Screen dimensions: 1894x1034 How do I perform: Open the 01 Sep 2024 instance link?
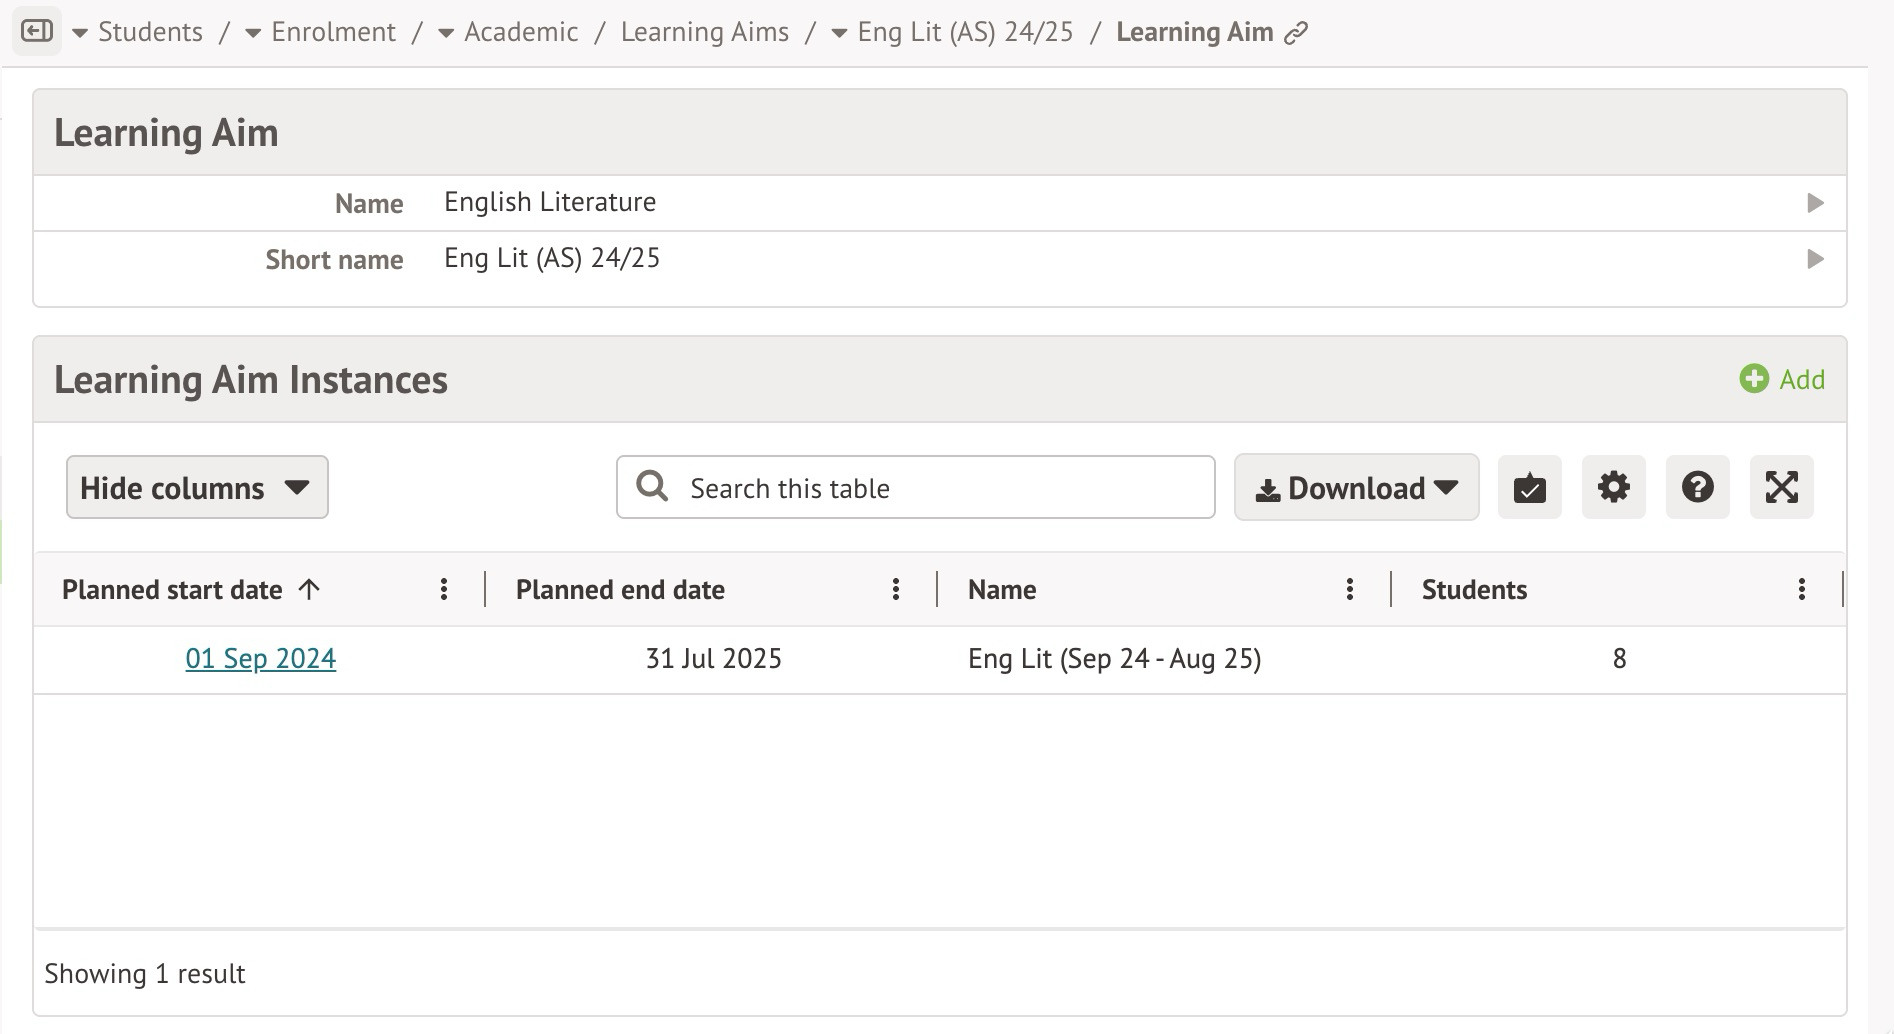[260, 659]
